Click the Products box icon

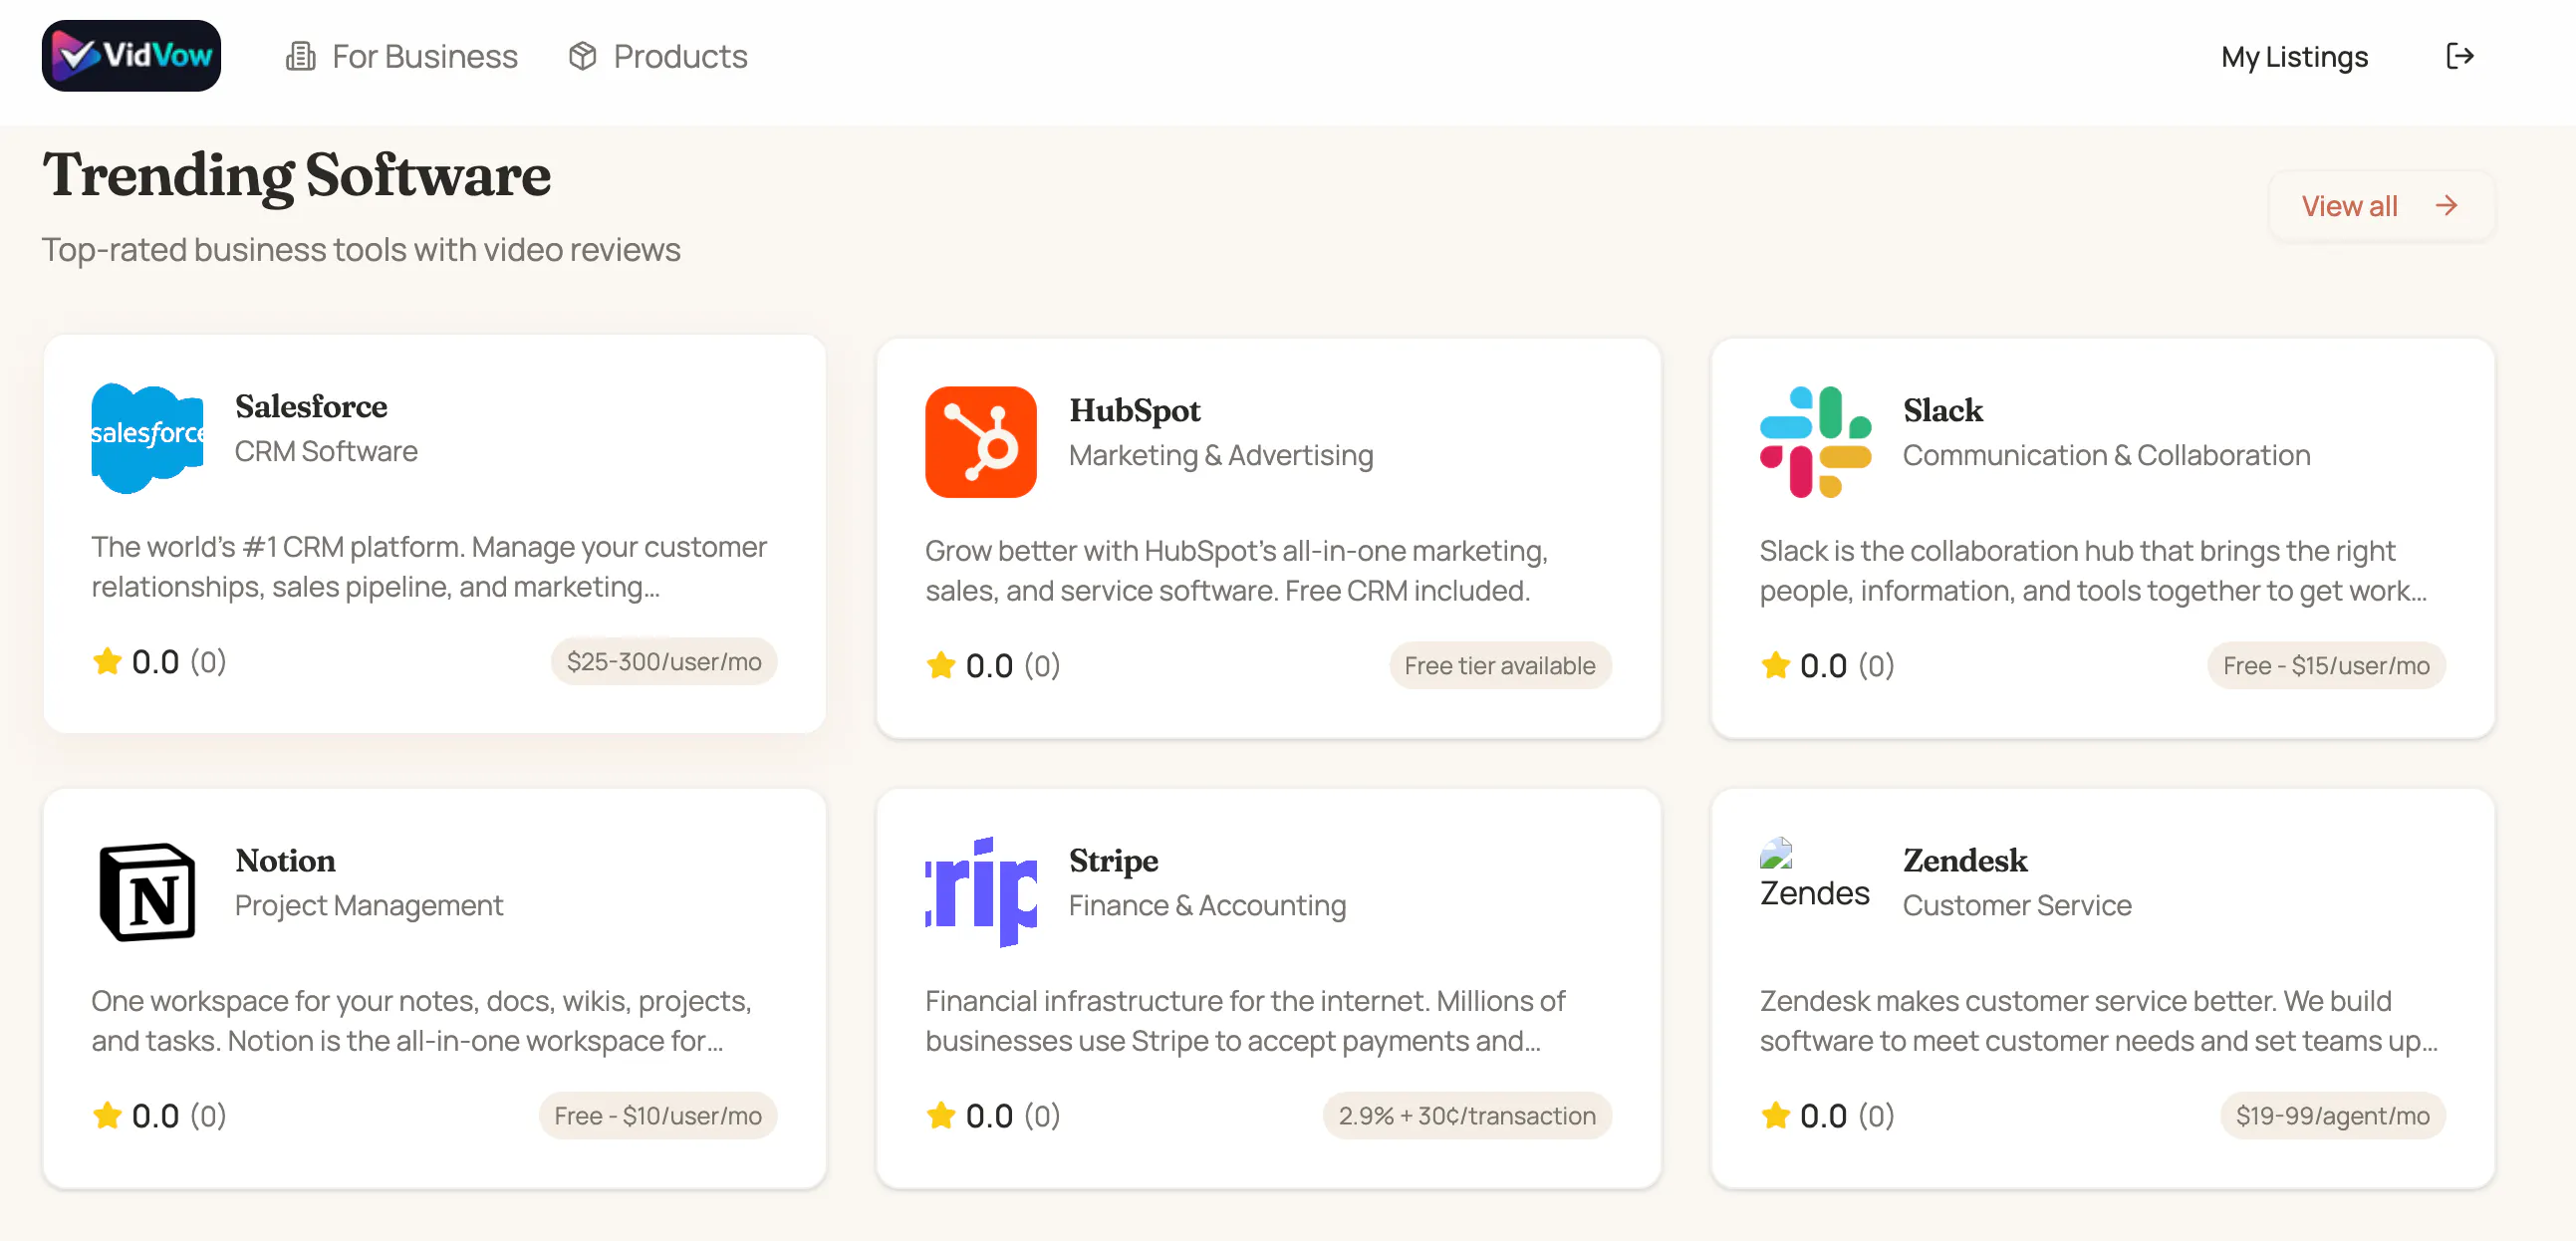point(582,56)
